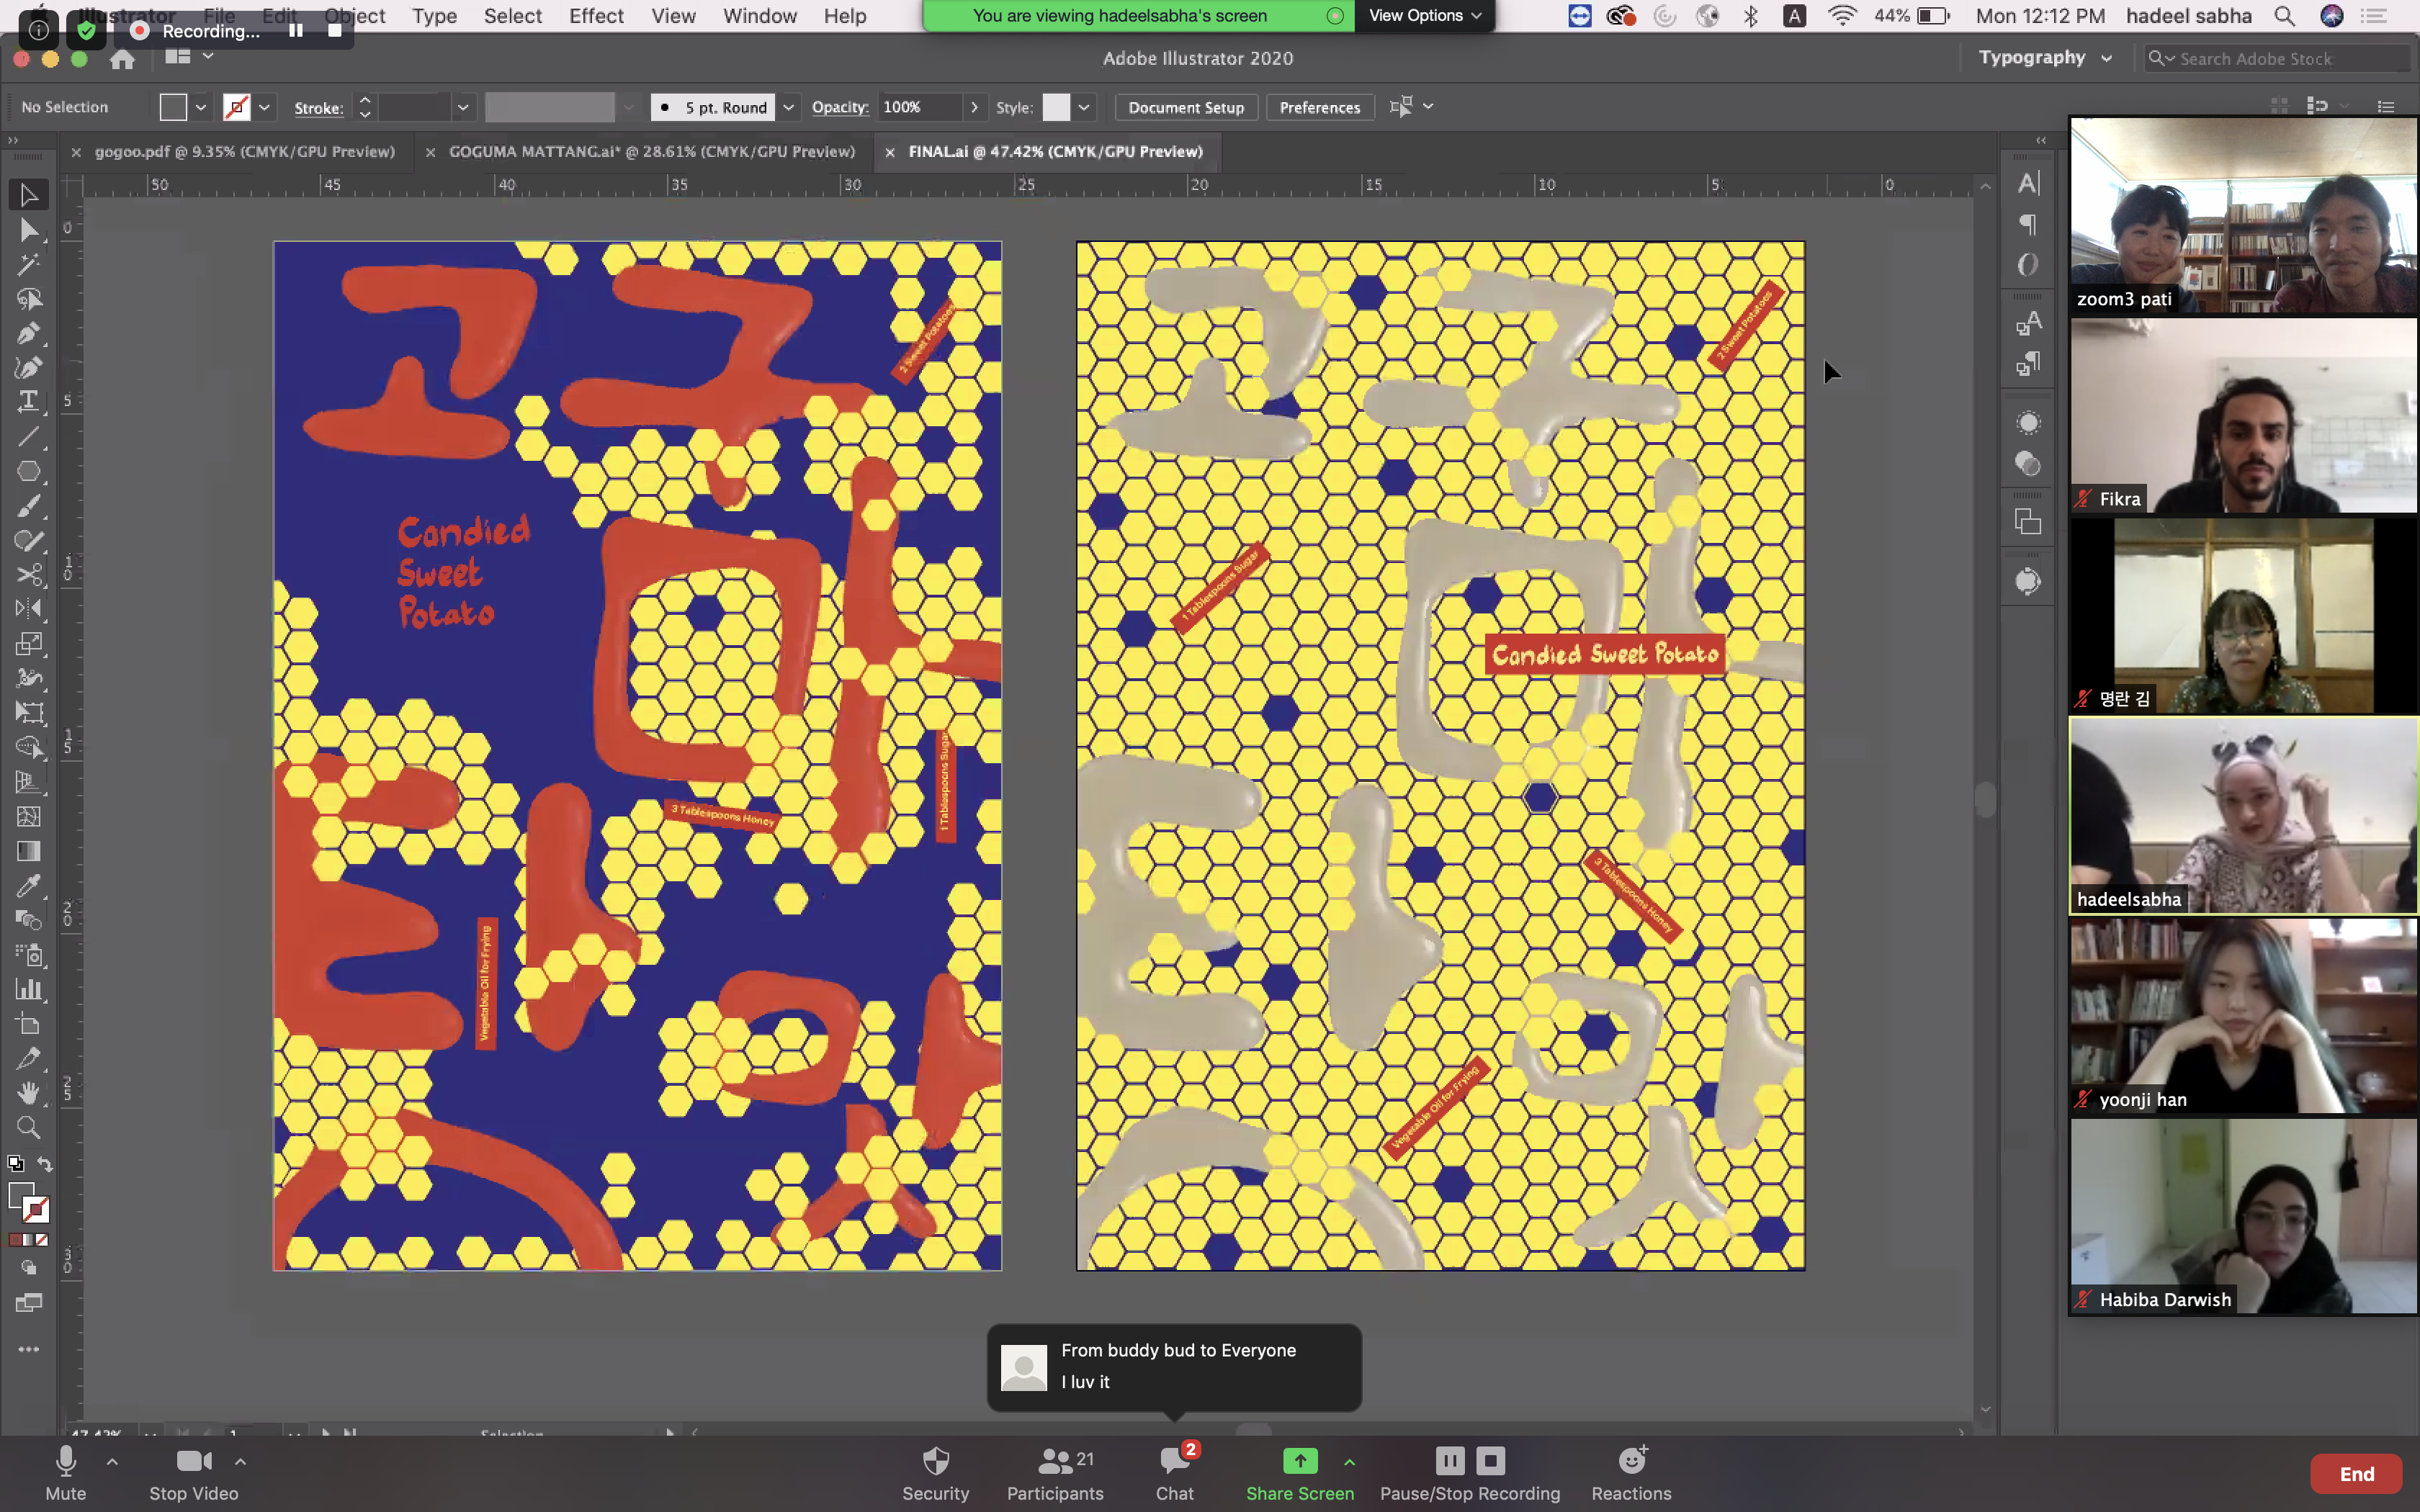2420x1512 pixels.
Task: Select the Polygon shape tool
Action: (x=28, y=471)
